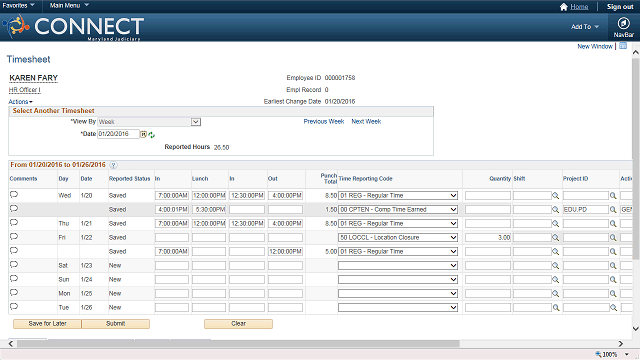Open Time Reporting Code dropdown for Wed 1/20
The width and height of the screenshot is (640, 360).
[x=398, y=196]
